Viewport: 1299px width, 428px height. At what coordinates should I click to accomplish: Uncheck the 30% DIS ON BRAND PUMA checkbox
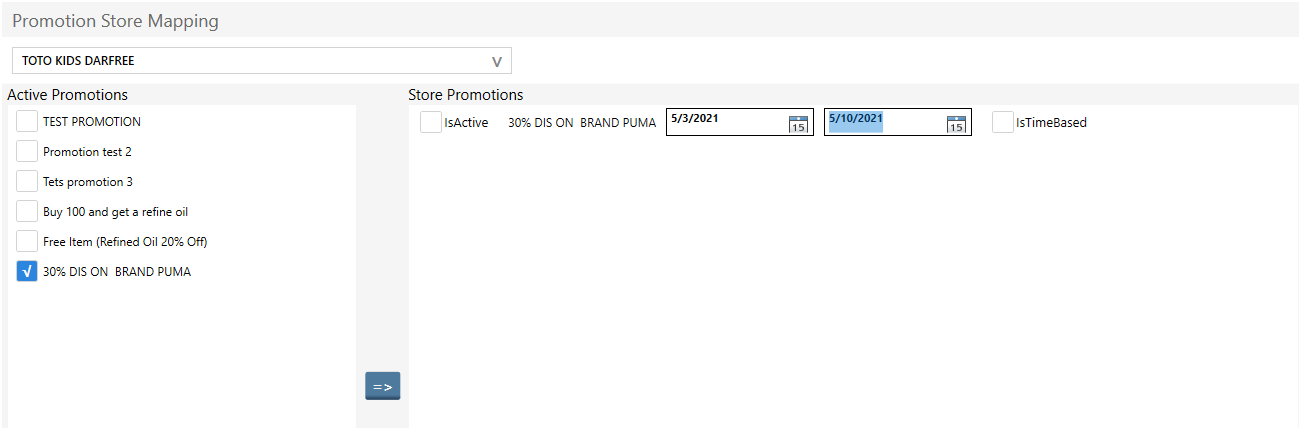tap(27, 272)
